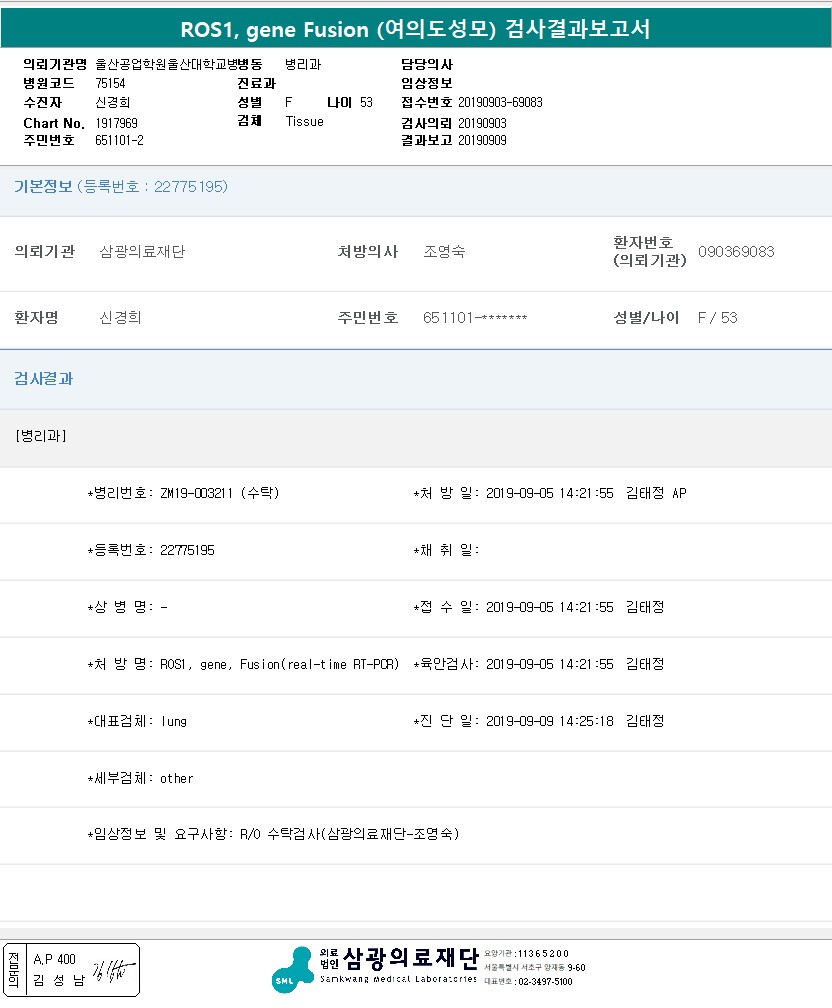Click the 환자번호 value 090369083

[736, 252]
